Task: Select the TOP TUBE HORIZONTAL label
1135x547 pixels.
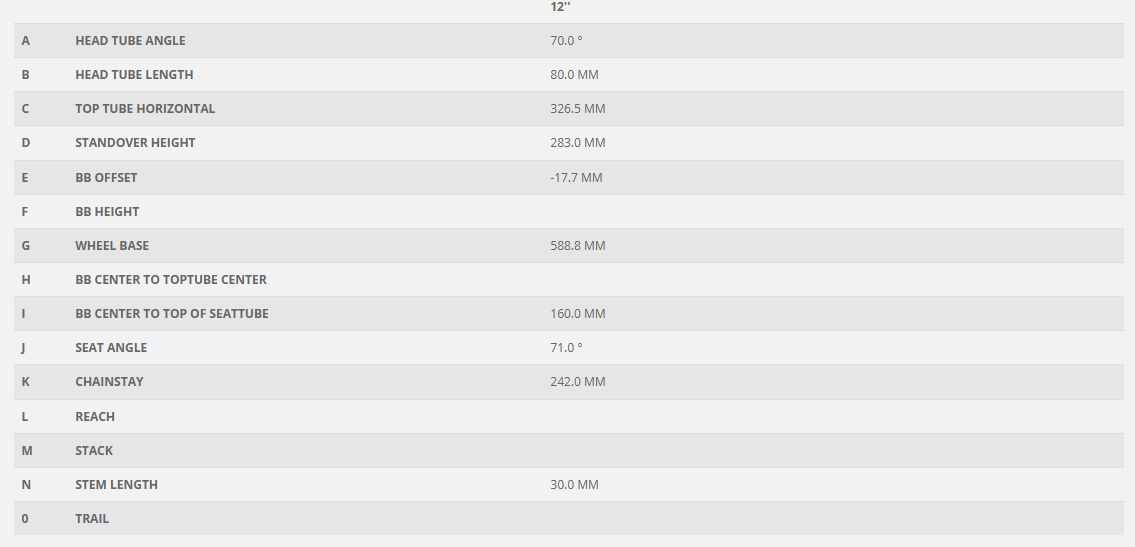Action: 145,109
